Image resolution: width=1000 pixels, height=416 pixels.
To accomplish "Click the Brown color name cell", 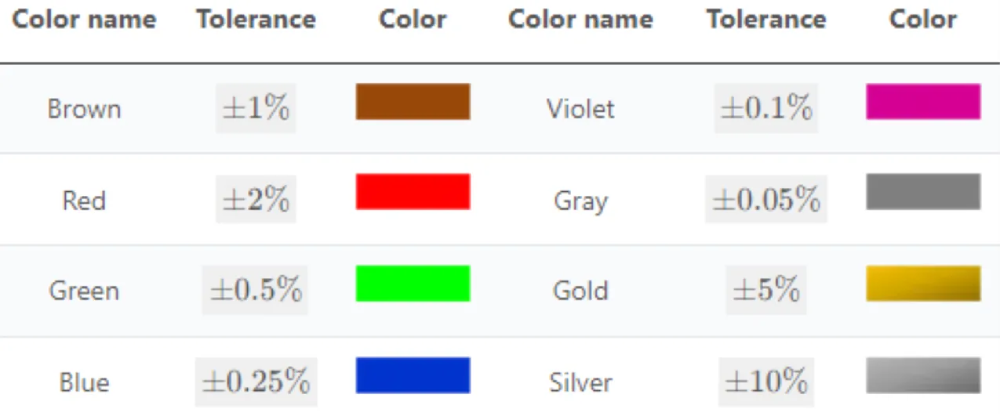I will pyautogui.click(x=84, y=109).
